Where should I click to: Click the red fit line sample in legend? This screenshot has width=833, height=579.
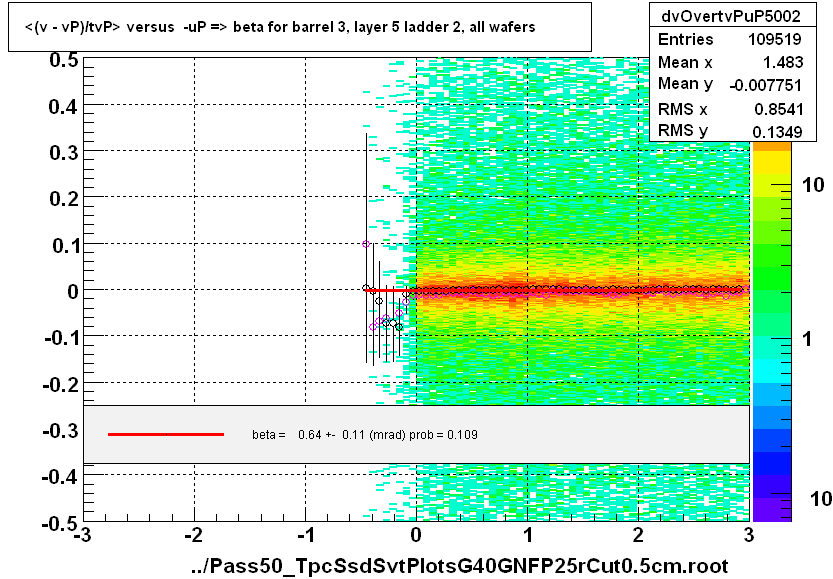point(166,435)
